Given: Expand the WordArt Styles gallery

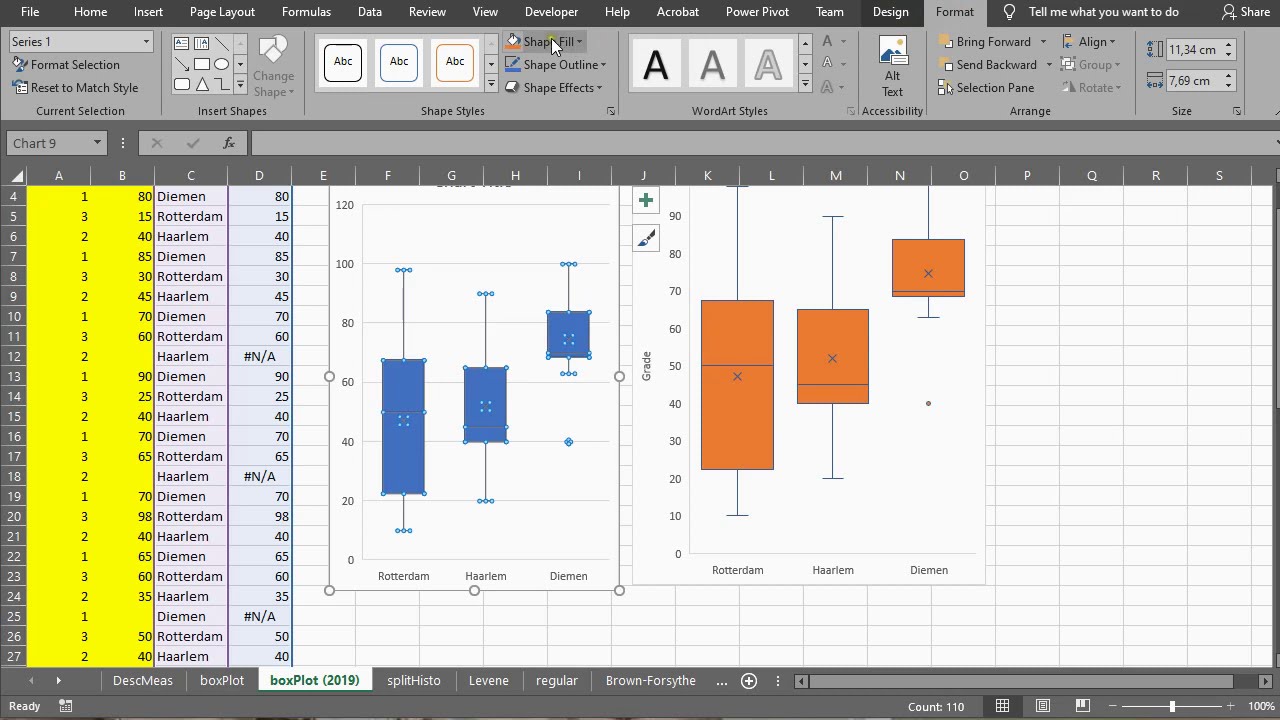Looking at the screenshot, I should [805, 84].
